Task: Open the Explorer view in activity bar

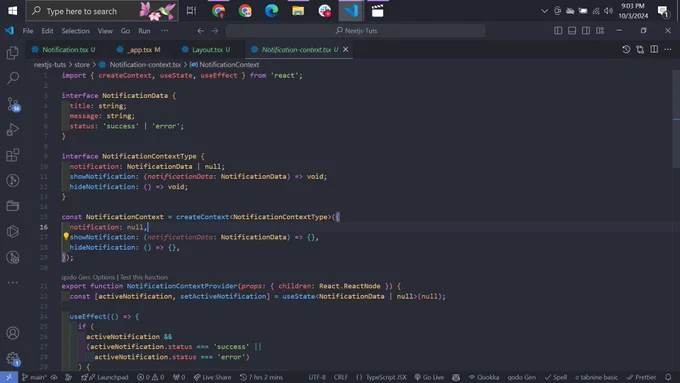Action: [x=13, y=53]
